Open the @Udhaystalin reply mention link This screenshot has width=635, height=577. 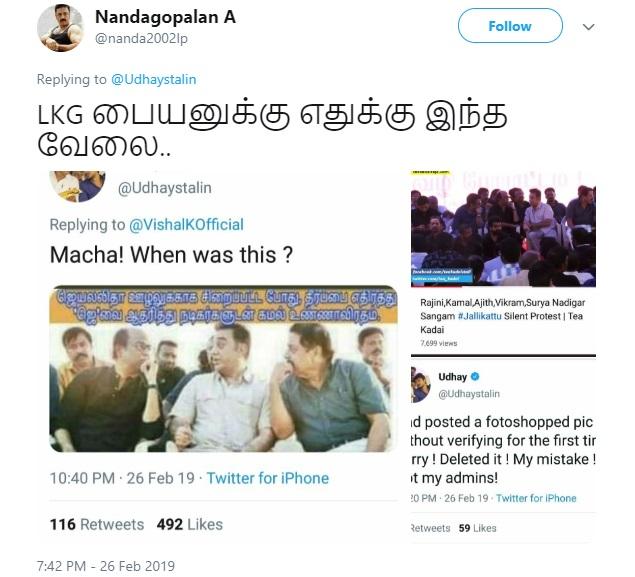tap(153, 79)
